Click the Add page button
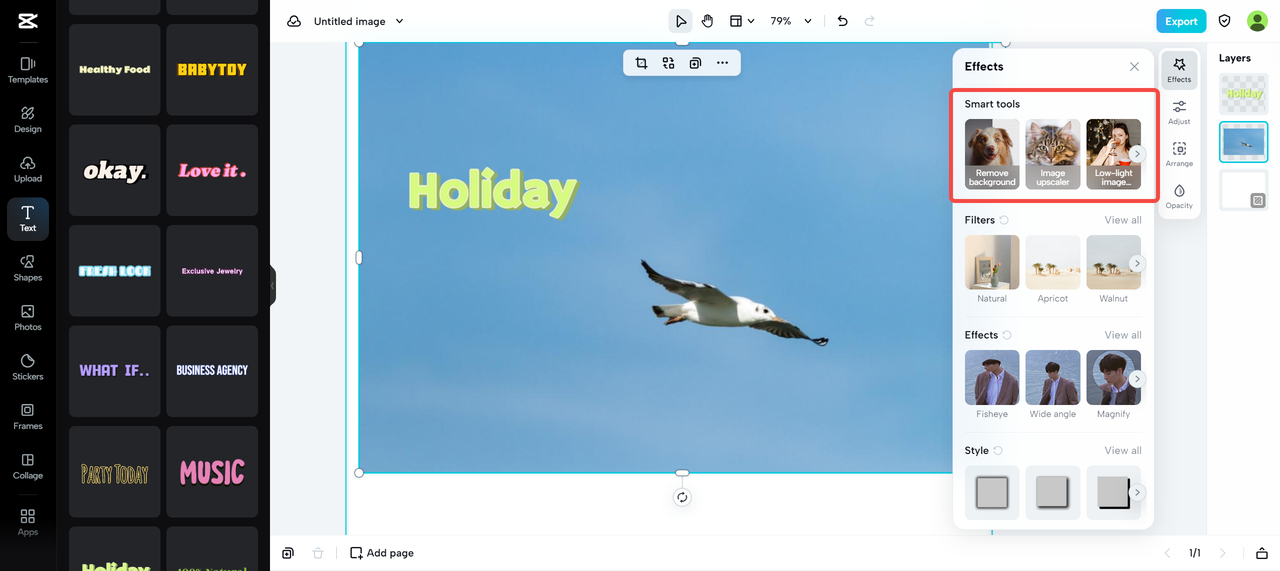The width and height of the screenshot is (1280, 571). (382, 553)
